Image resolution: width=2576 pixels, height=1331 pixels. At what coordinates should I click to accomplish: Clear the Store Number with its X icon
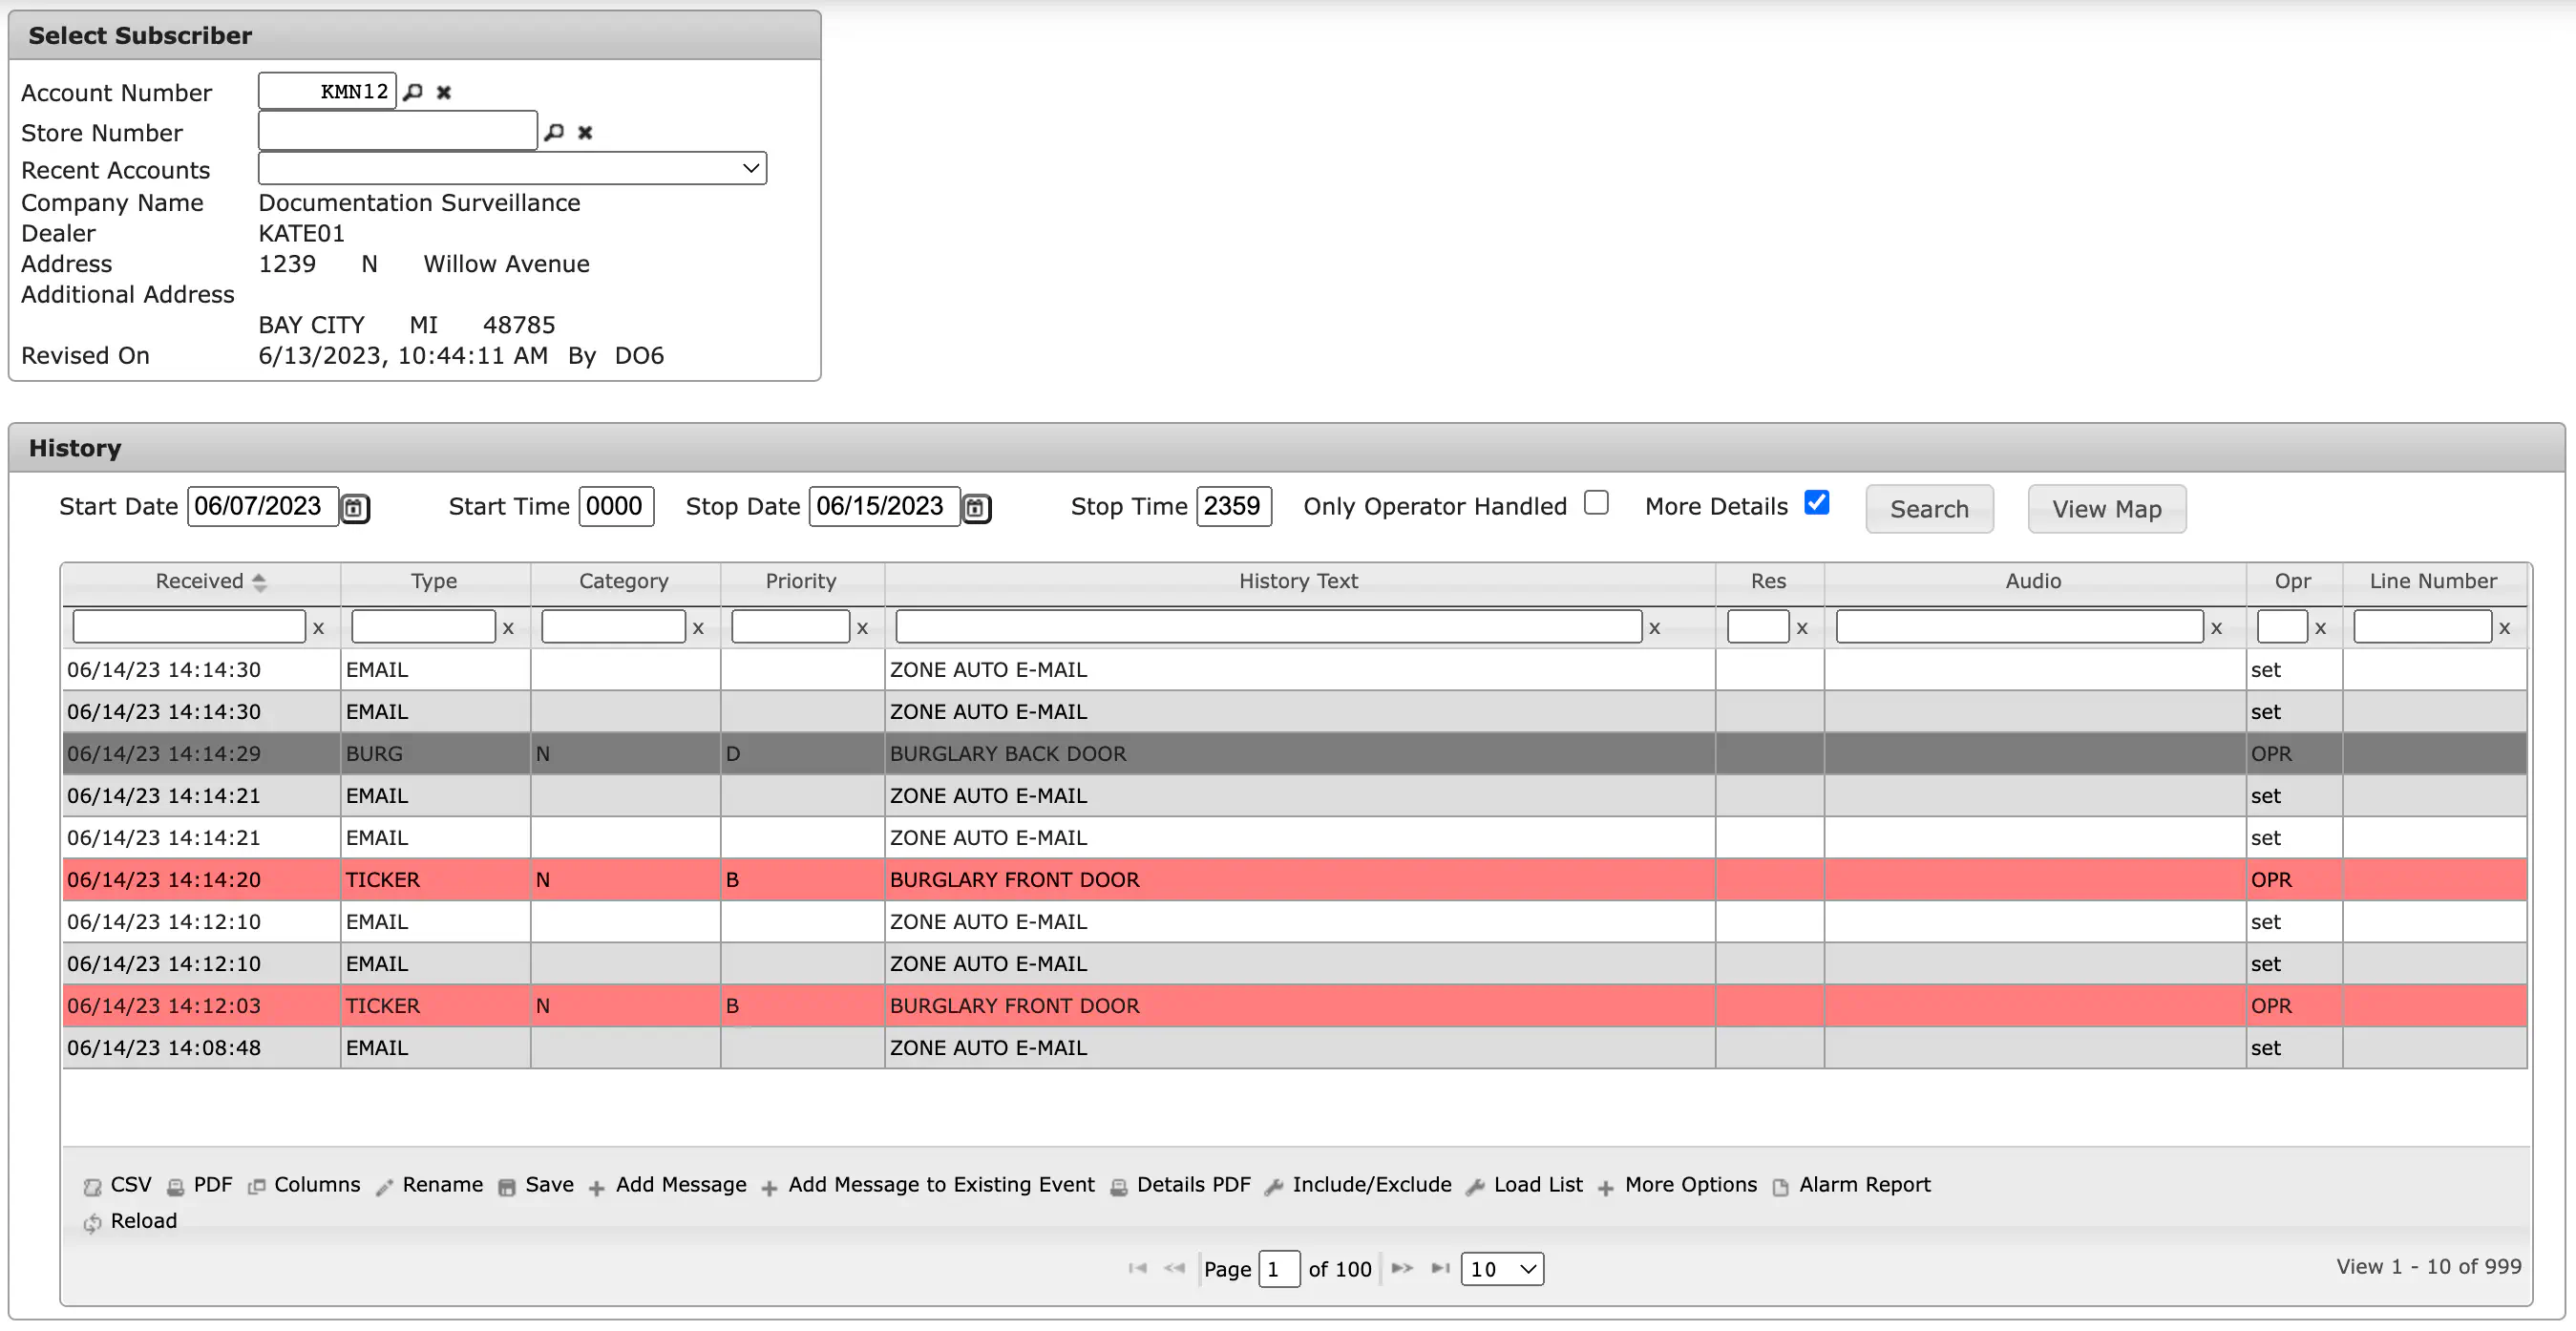[x=586, y=132]
